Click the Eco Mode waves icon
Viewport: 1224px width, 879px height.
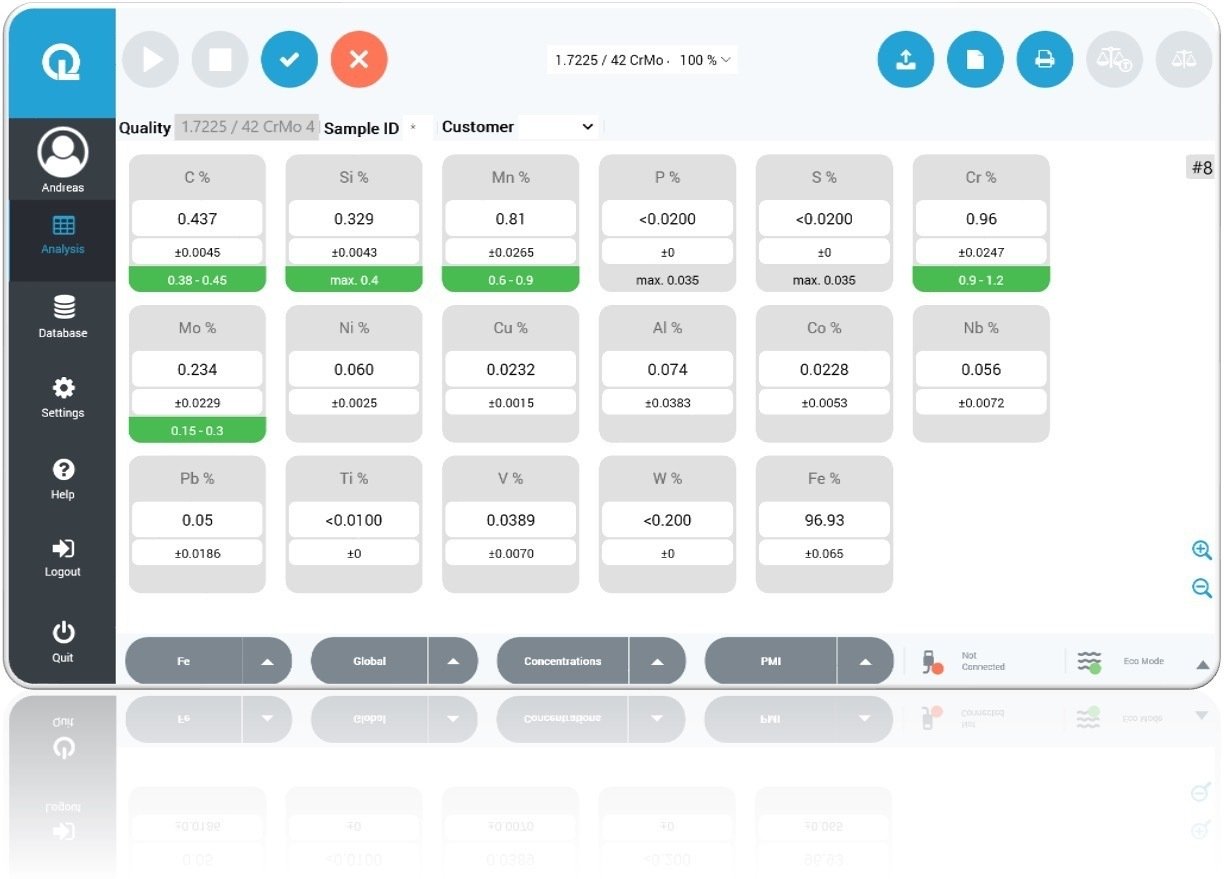pyautogui.click(x=1090, y=661)
